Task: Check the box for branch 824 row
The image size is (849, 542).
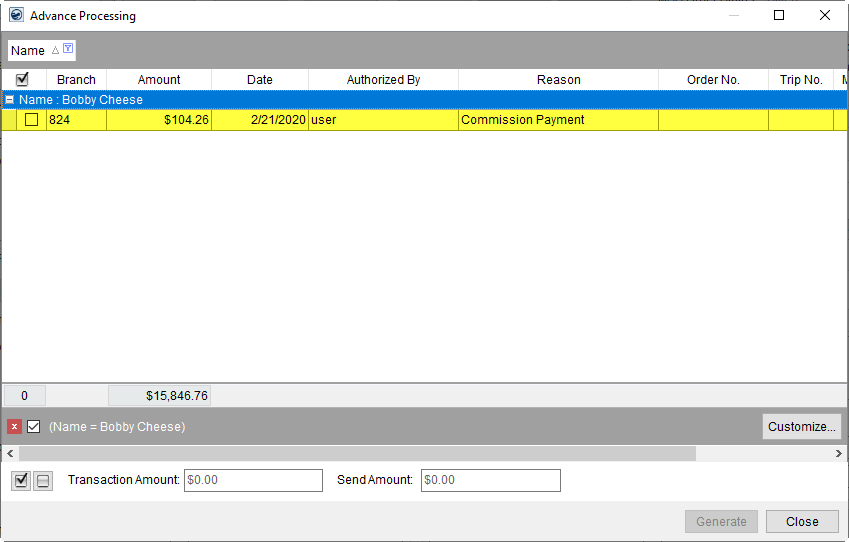Action: [x=32, y=120]
